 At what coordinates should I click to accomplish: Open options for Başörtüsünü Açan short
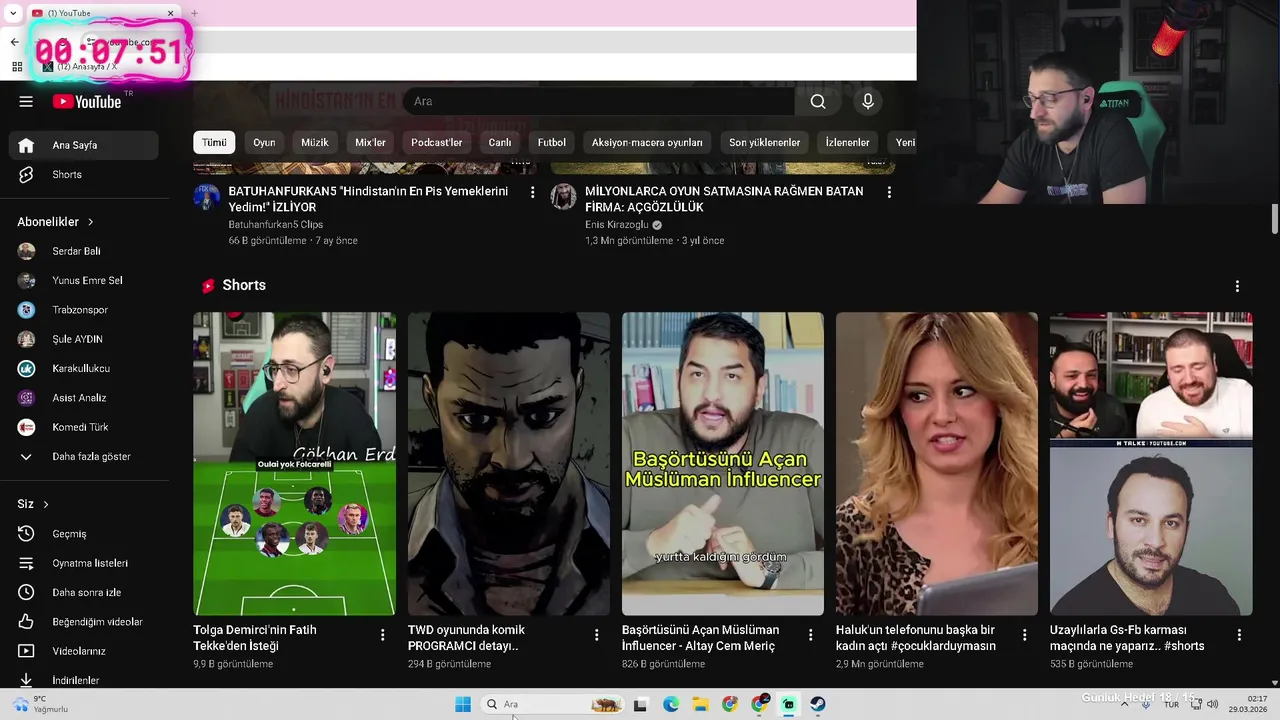tap(810, 635)
